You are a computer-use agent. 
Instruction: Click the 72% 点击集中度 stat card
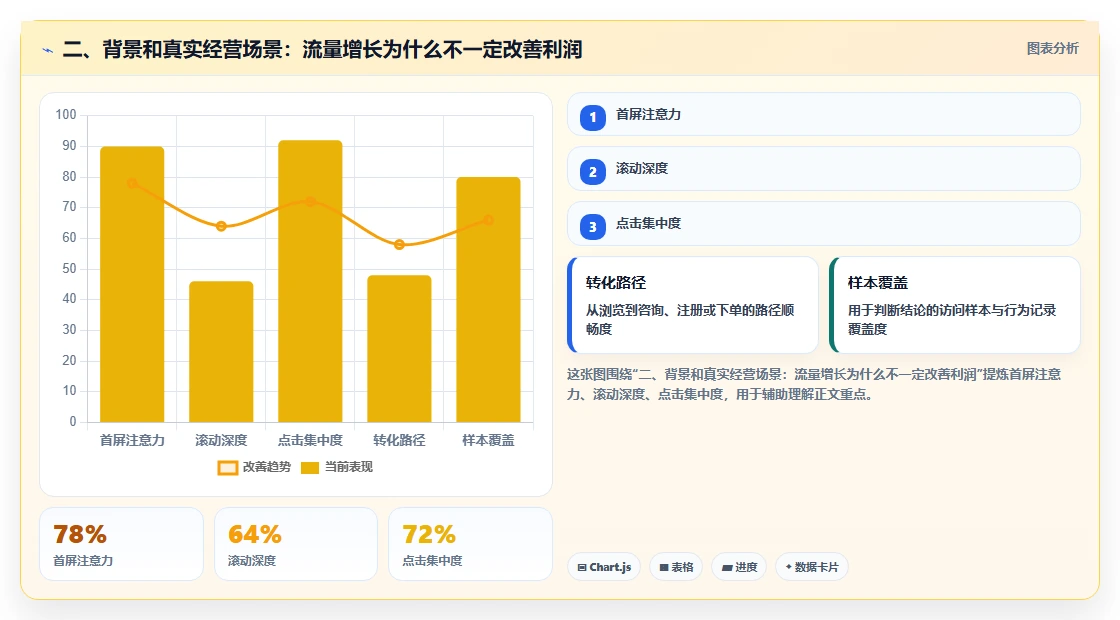click(470, 544)
